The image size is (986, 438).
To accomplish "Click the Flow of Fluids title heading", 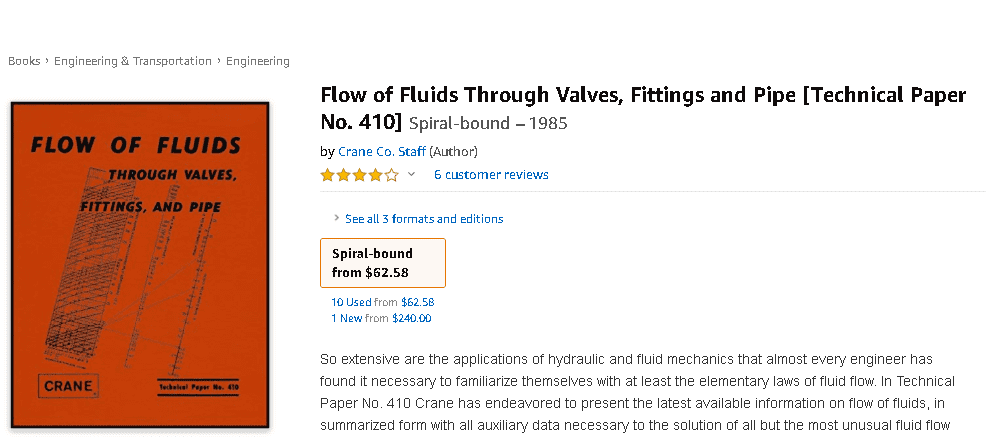I will 642,96.
